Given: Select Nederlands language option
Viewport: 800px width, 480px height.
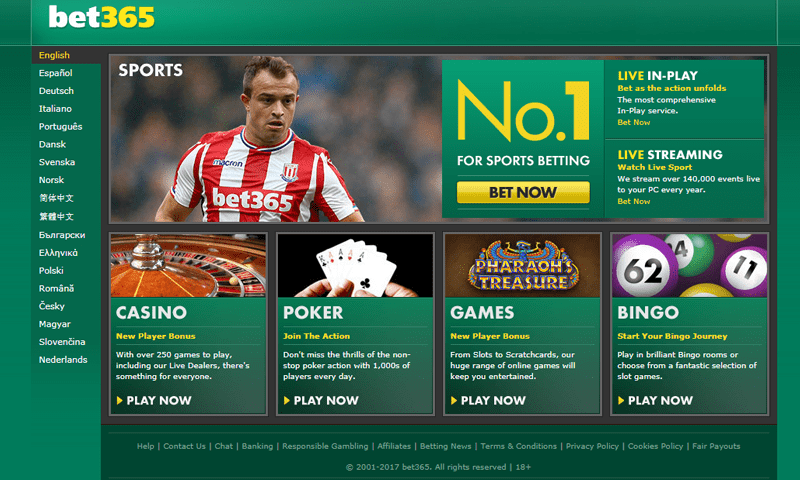Looking at the screenshot, I should tap(63, 360).
